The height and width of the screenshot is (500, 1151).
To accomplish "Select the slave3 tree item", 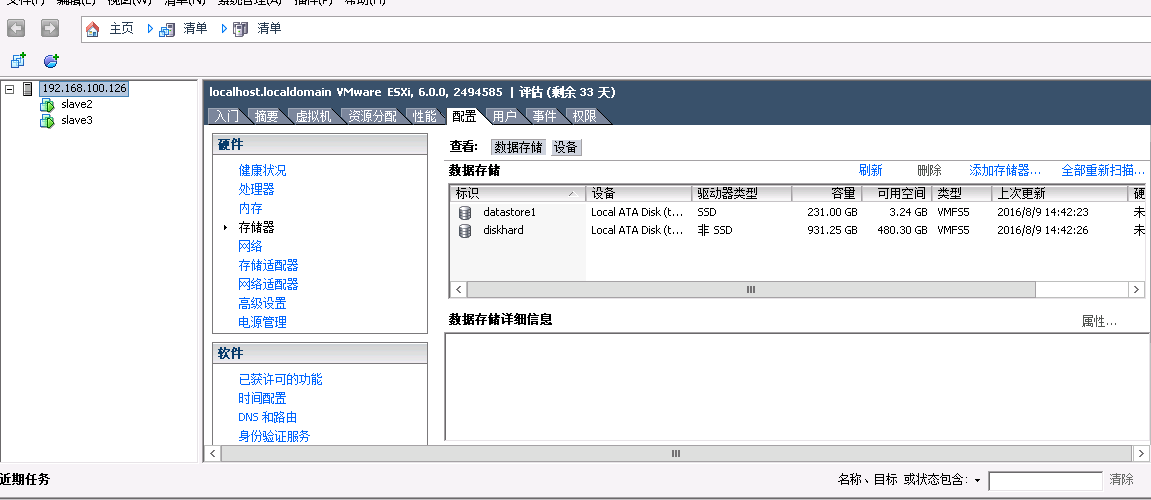I will click(76, 120).
